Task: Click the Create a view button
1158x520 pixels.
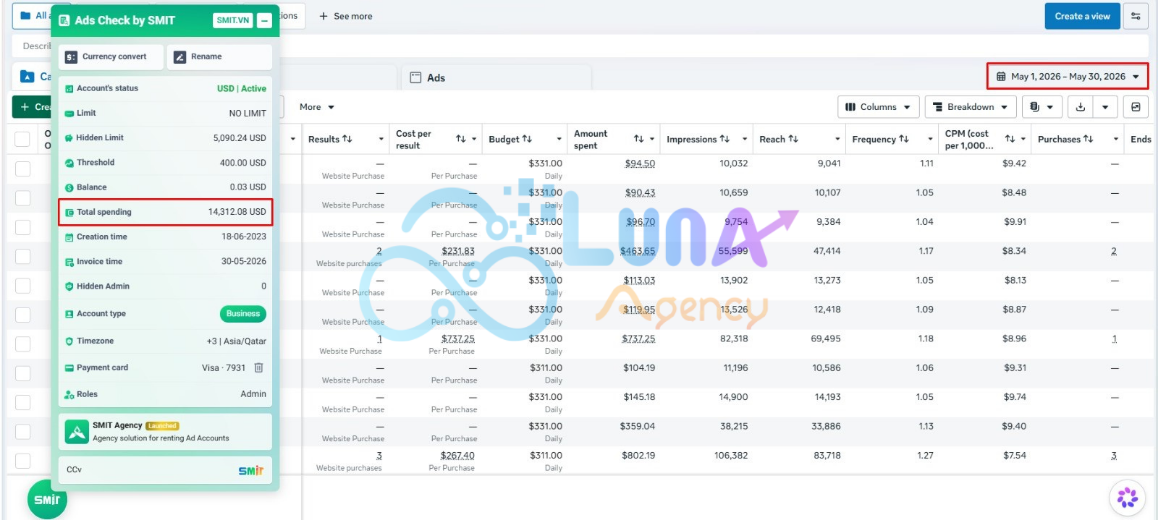Action: pos(1082,16)
